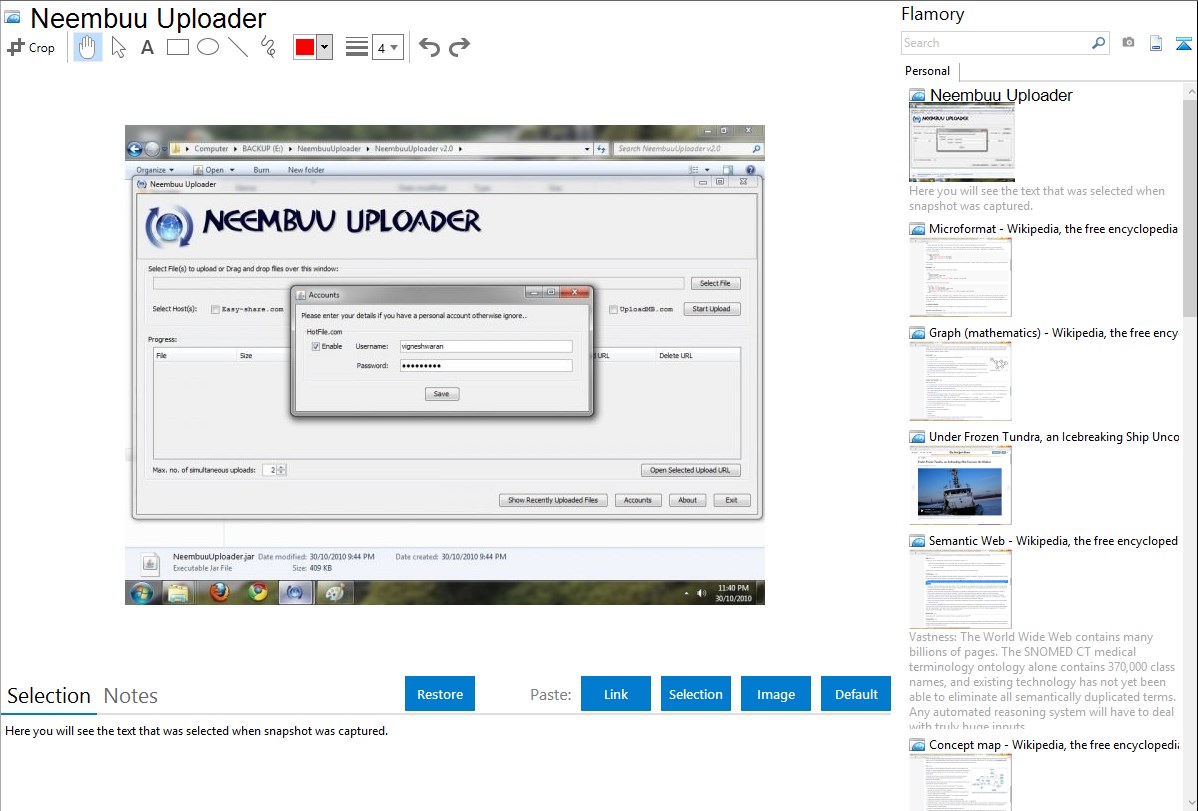Image resolution: width=1198 pixels, height=811 pixels.
Task: Open the Semantic Web snapshot thumbnail
Action: [960, 589]
